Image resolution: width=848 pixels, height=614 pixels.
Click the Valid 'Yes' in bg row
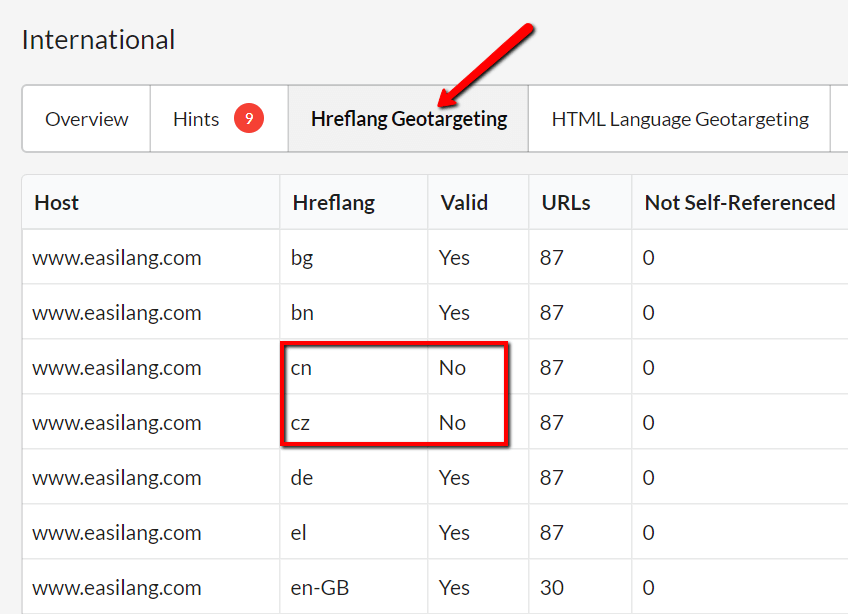coord(454,258)
